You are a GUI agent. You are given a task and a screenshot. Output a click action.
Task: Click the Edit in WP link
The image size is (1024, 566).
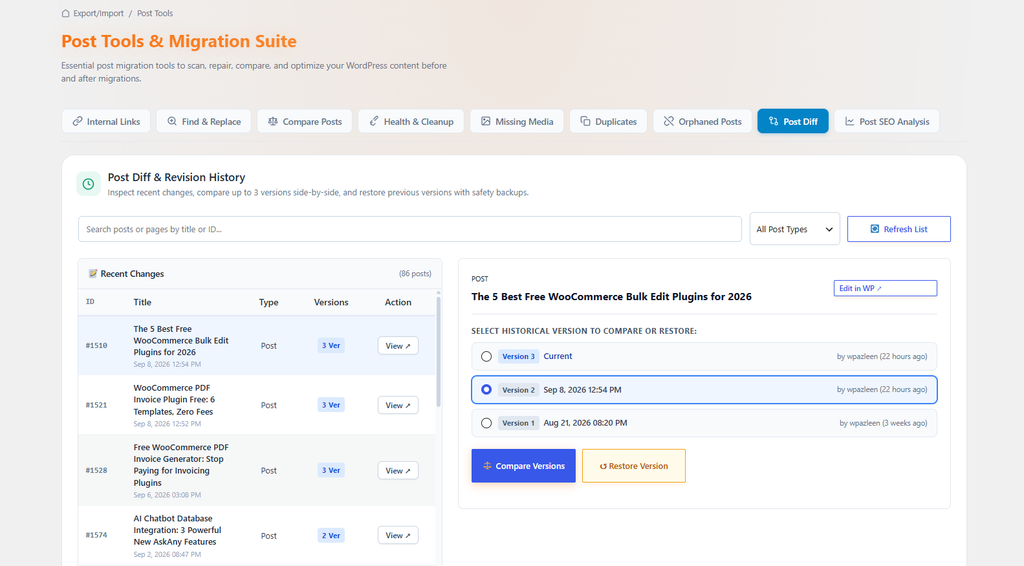(885, 288)
